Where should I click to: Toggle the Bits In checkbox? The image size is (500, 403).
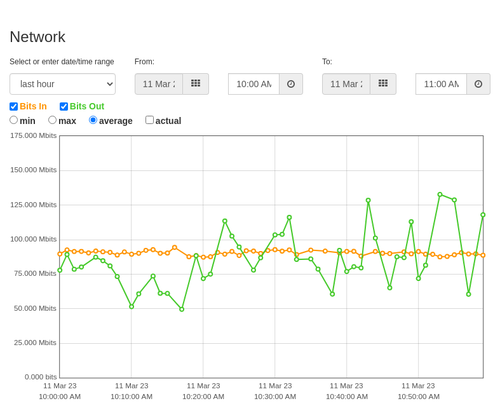pyautogui.click(x=14, y=106)
